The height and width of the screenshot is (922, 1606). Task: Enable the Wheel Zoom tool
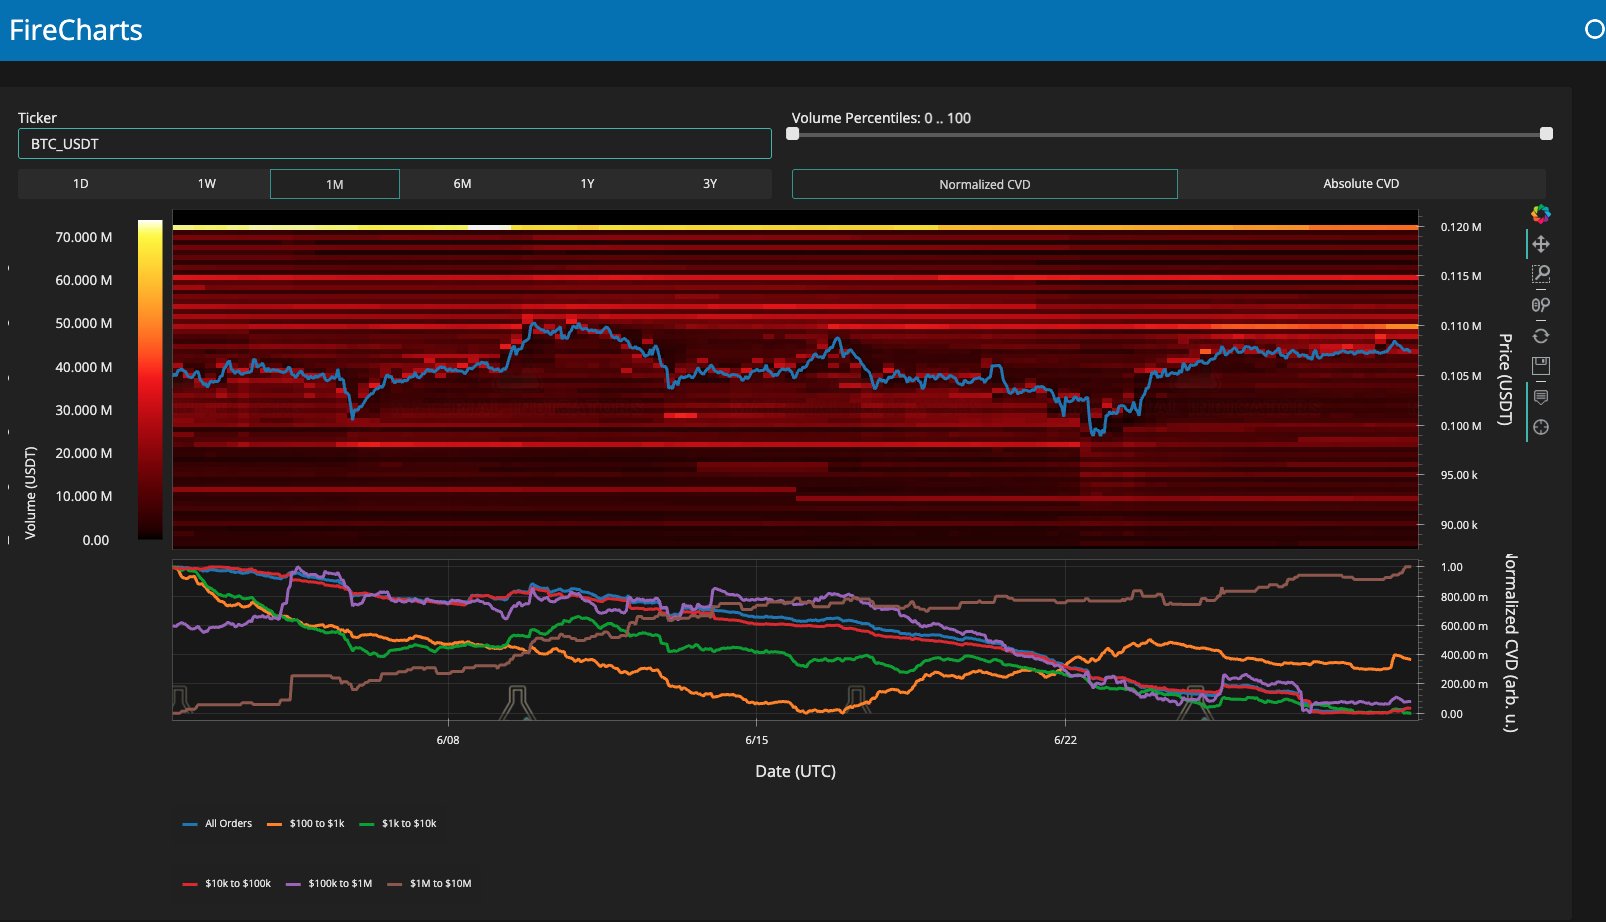coord(1541,305)
